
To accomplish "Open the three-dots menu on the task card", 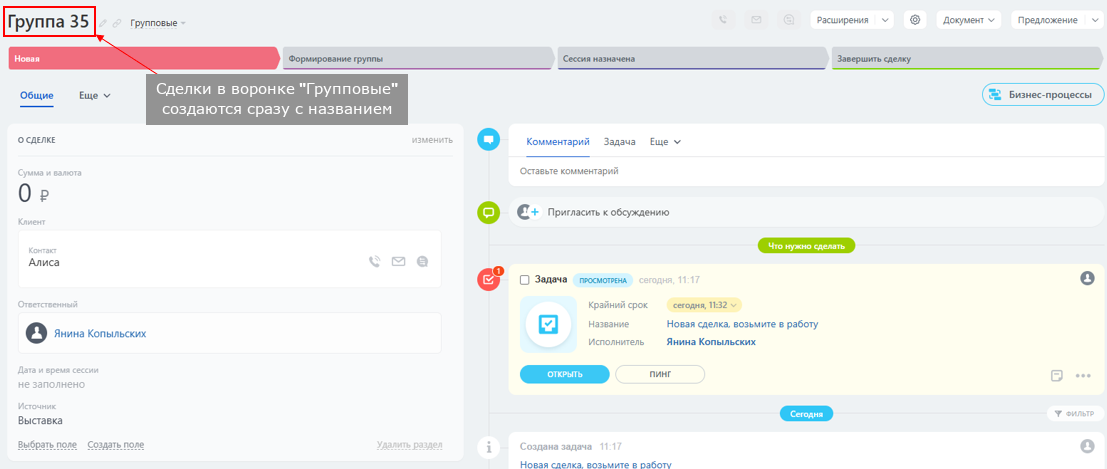I will click(x=1082, y=376).
